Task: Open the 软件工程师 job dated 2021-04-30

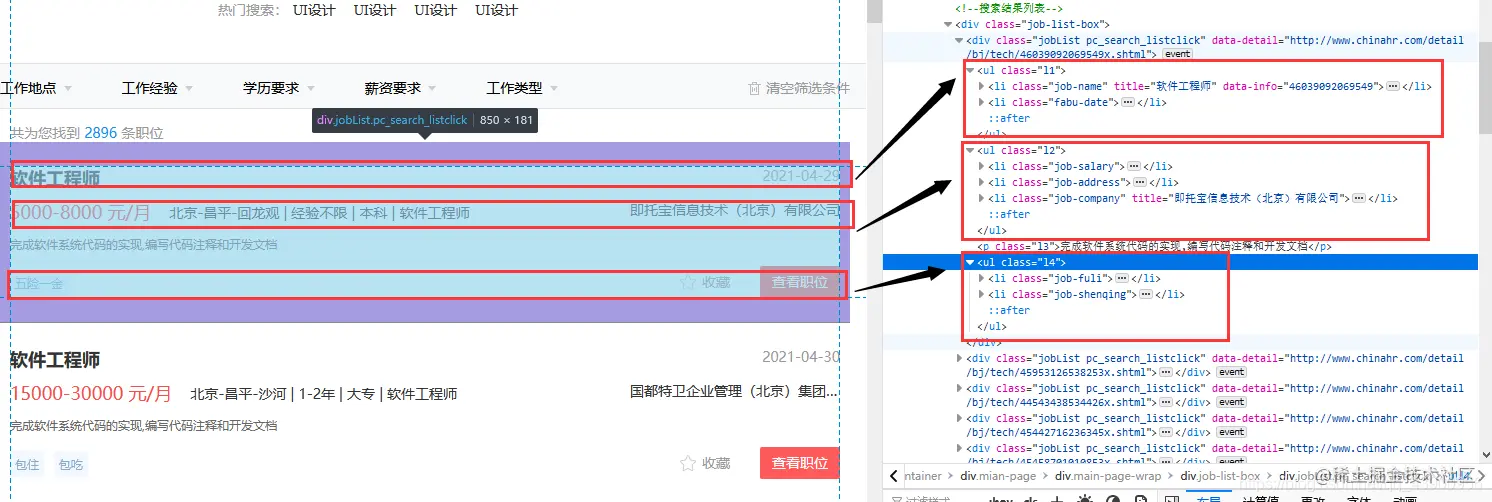Action: [x=55, y=360]
